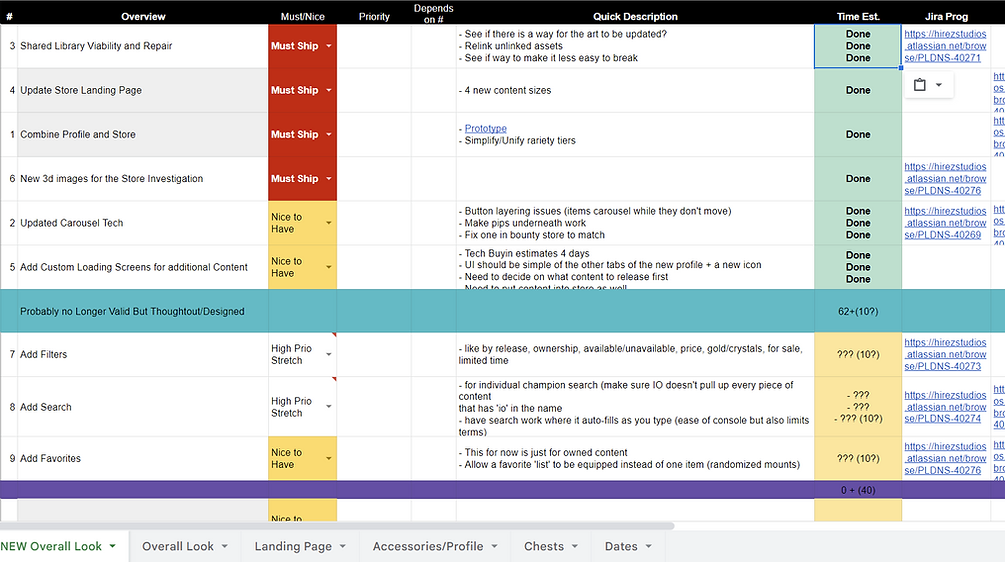Show comment marker on Add Filters Must/Nice cell
Viewport: 1005px width, 562px height.
(334, 335)
